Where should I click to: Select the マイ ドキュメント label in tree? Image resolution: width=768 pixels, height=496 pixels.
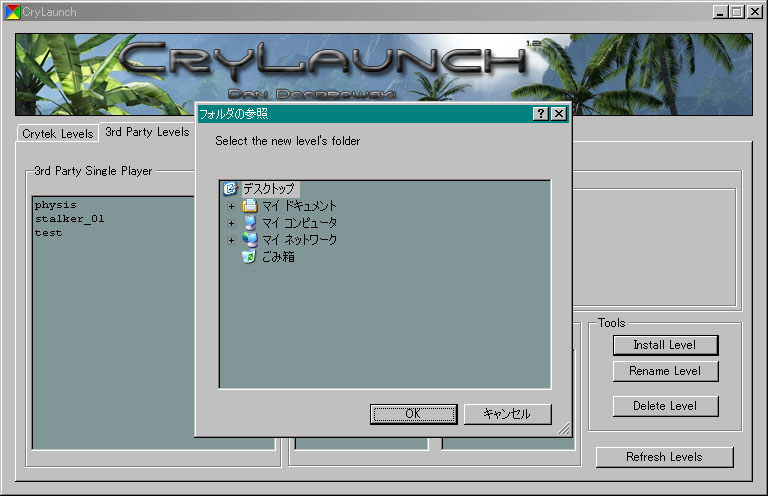pos(299,206)
